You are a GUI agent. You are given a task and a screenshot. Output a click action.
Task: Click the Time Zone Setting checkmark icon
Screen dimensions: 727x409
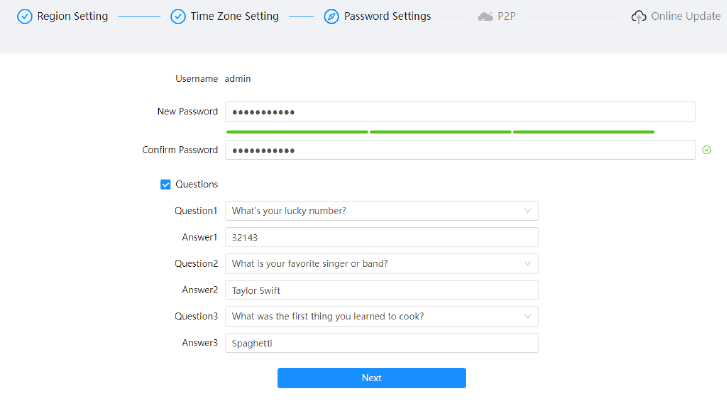coord(178,17)
